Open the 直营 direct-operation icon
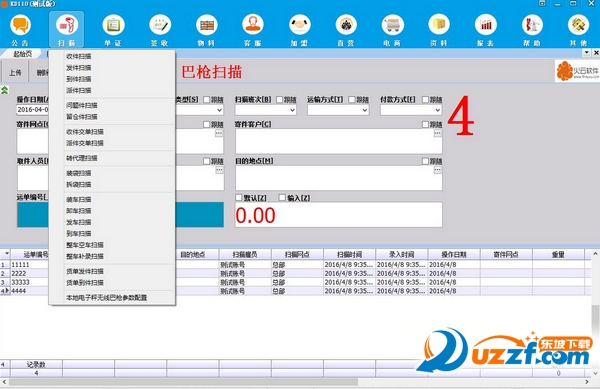 346,25
